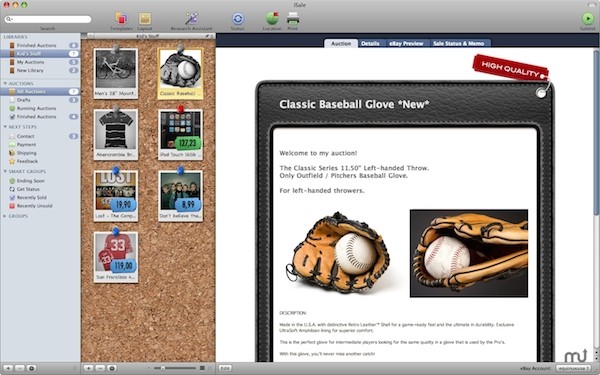Open the Layout toolbar icon
The image size is (600, 375).
coord(145,18)
